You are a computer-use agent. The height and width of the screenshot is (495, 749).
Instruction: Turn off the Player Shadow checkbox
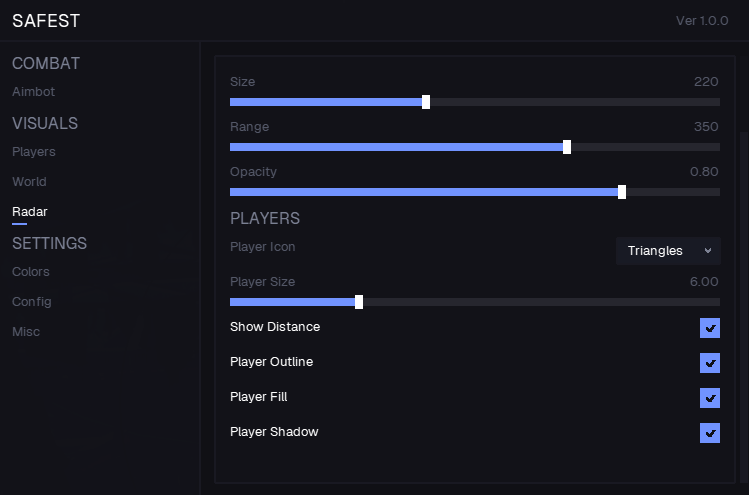pyautogui.click(x=710, y=433)
